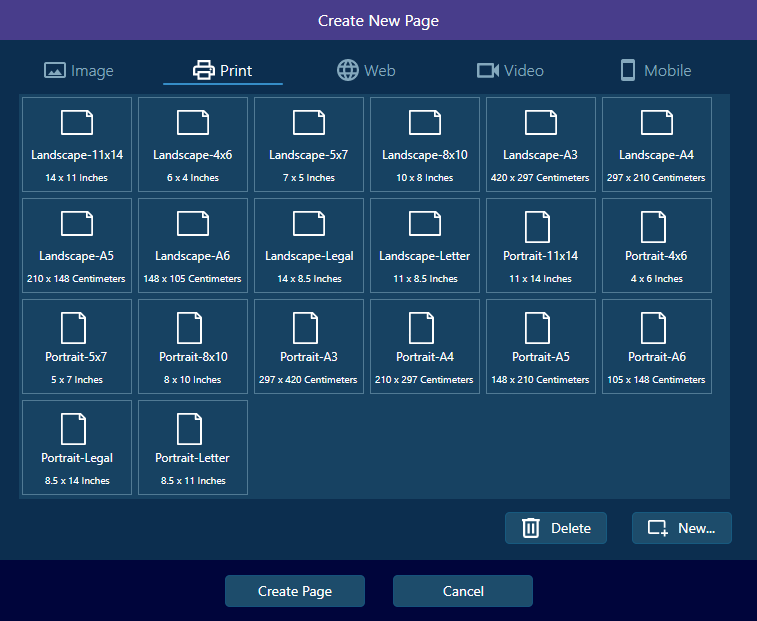757x621 pixels.
Task: Select Landscape-8x10 page icon
Action: [425, 123]
